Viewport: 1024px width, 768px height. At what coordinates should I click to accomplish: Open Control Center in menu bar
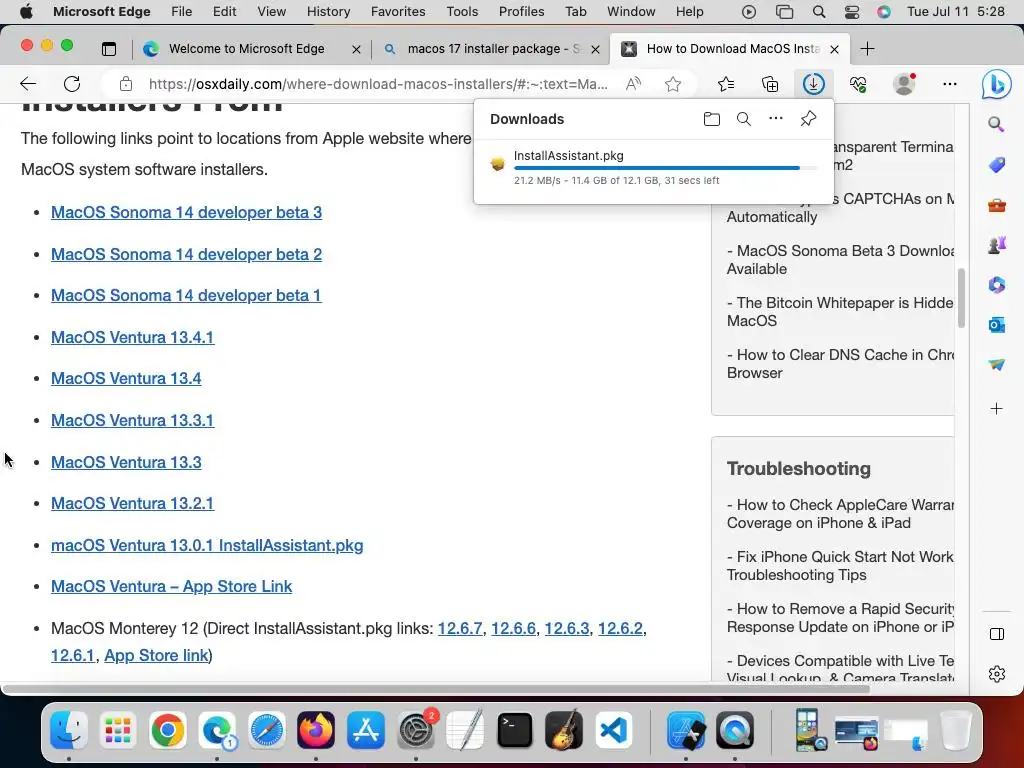852,12
